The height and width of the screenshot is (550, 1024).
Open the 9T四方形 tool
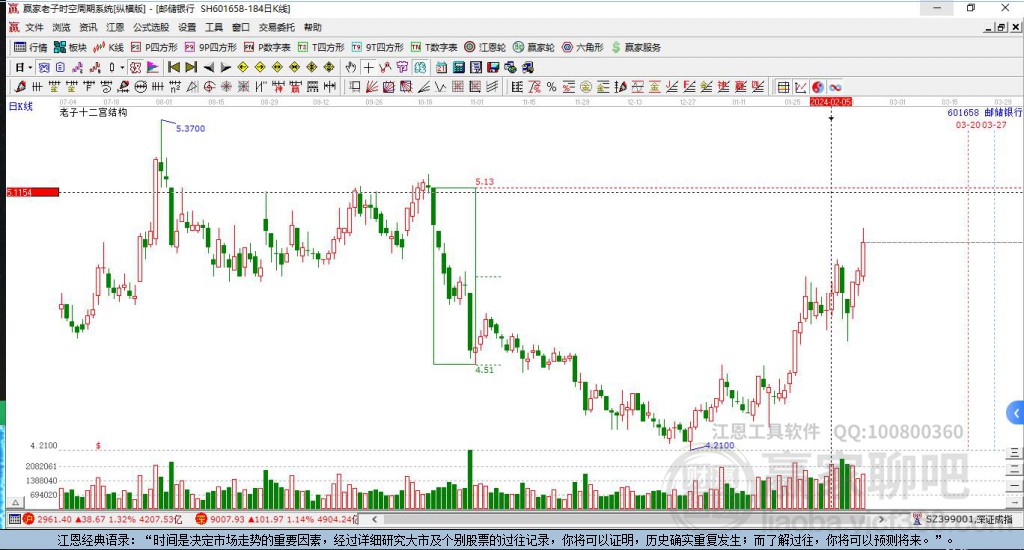click(377, 47)
